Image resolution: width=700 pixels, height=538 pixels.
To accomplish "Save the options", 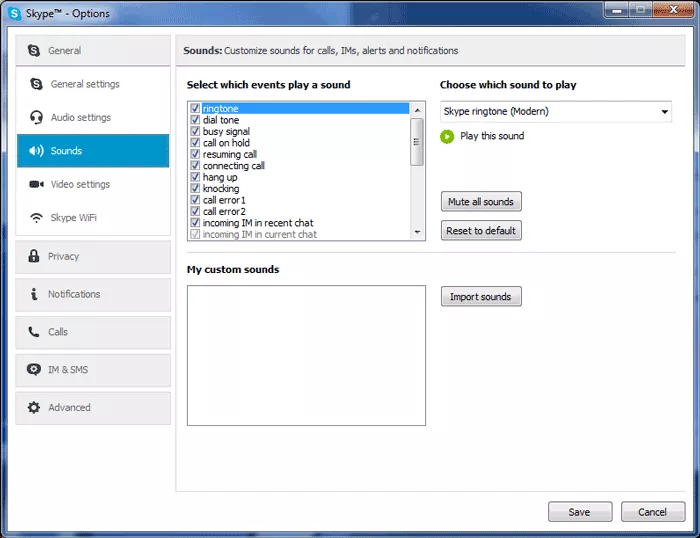I will pyautogui.click(x=580, y=512).
